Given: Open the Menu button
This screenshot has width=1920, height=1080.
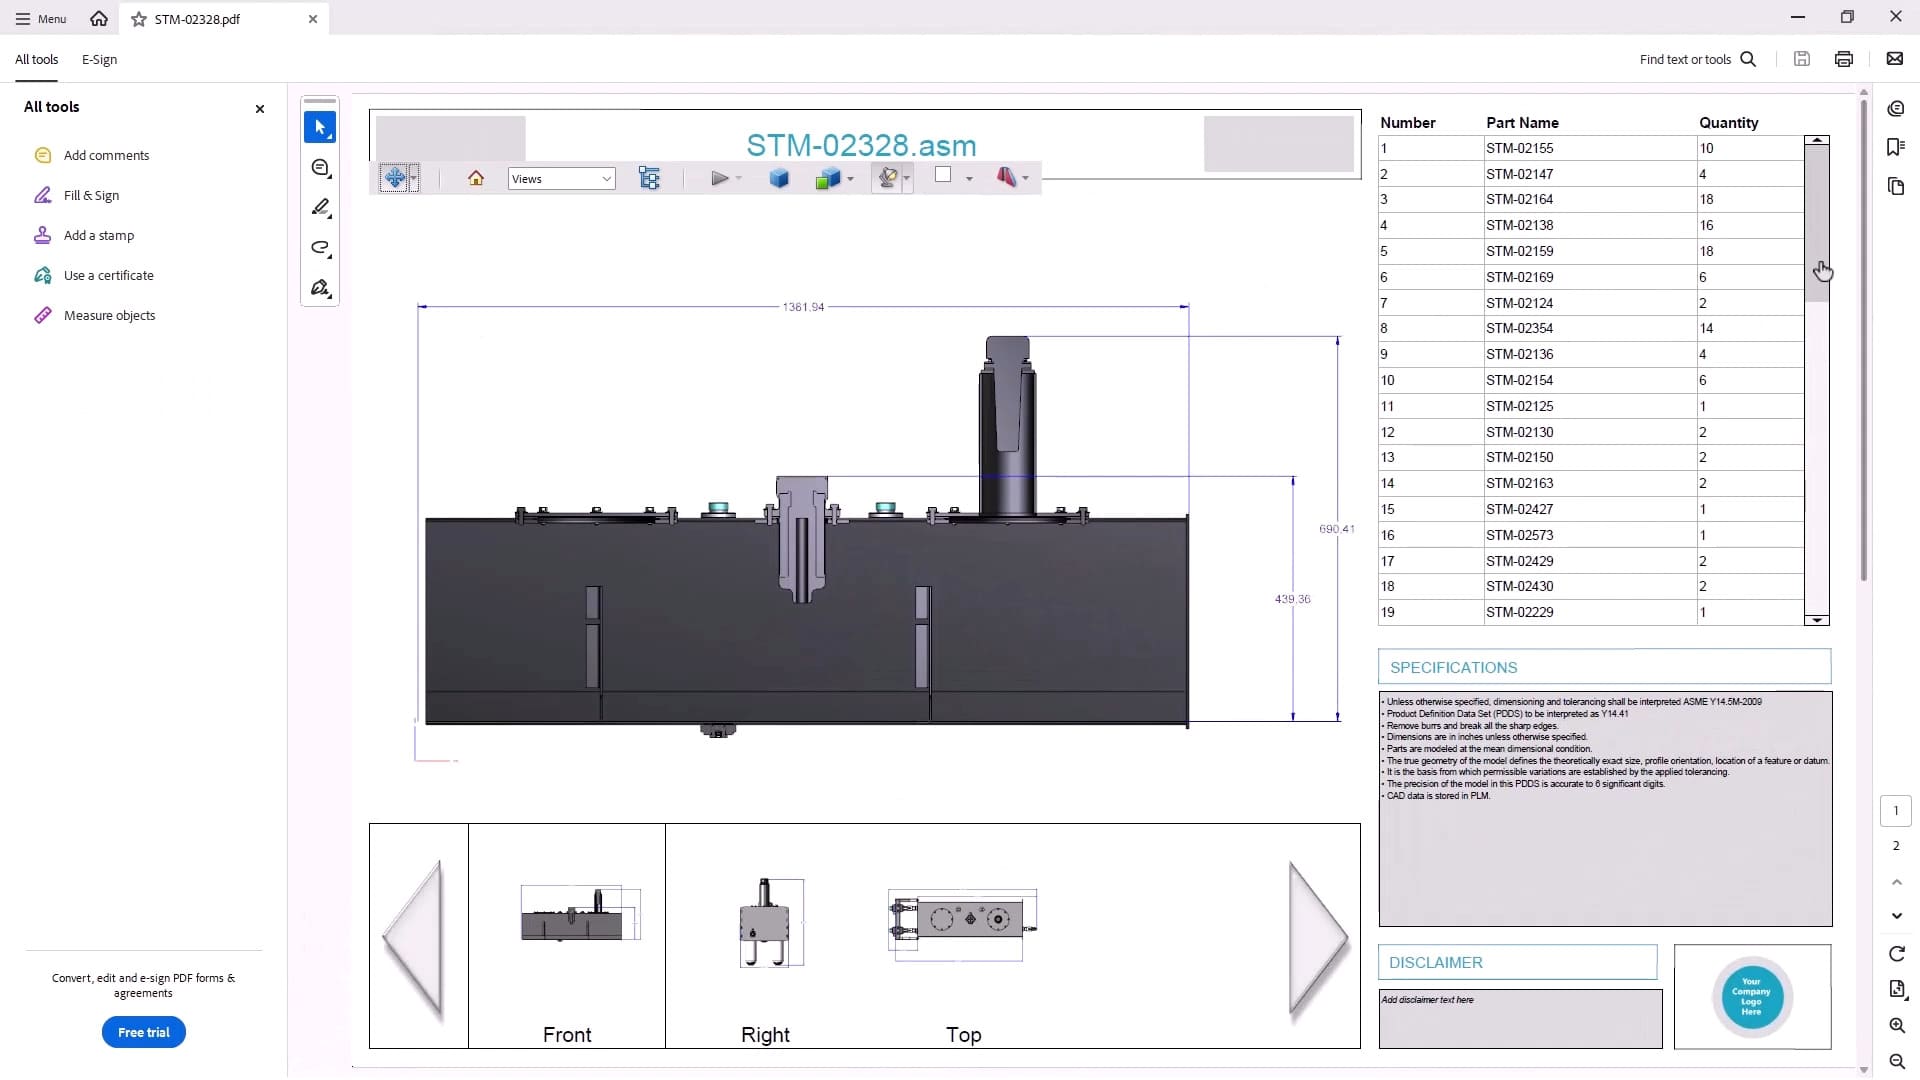Looking at the screenshot, I should tap(41, 19).
